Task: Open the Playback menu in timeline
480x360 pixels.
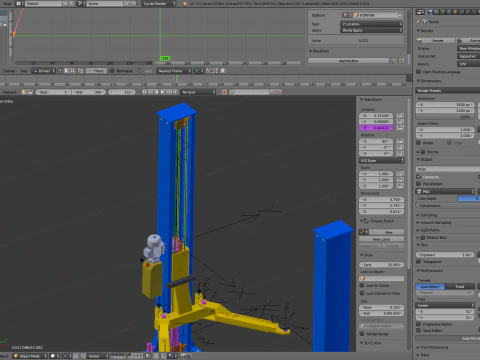Action: click(10, 92)
